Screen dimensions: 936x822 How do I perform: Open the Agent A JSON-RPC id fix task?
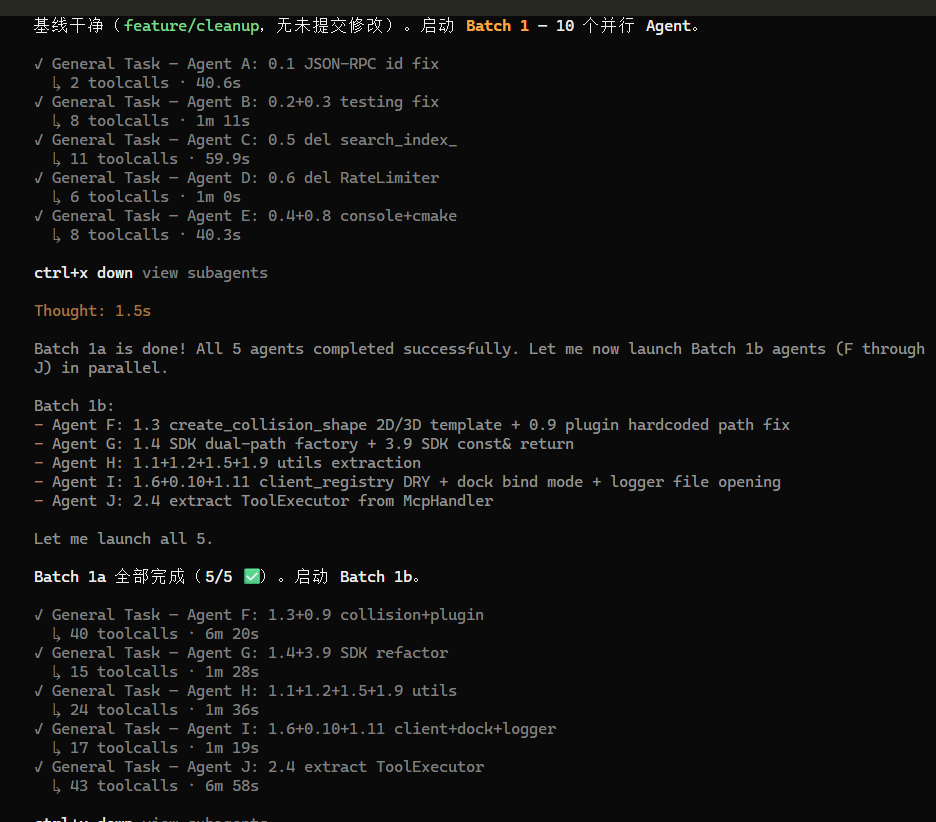click(x=245, y=64)
